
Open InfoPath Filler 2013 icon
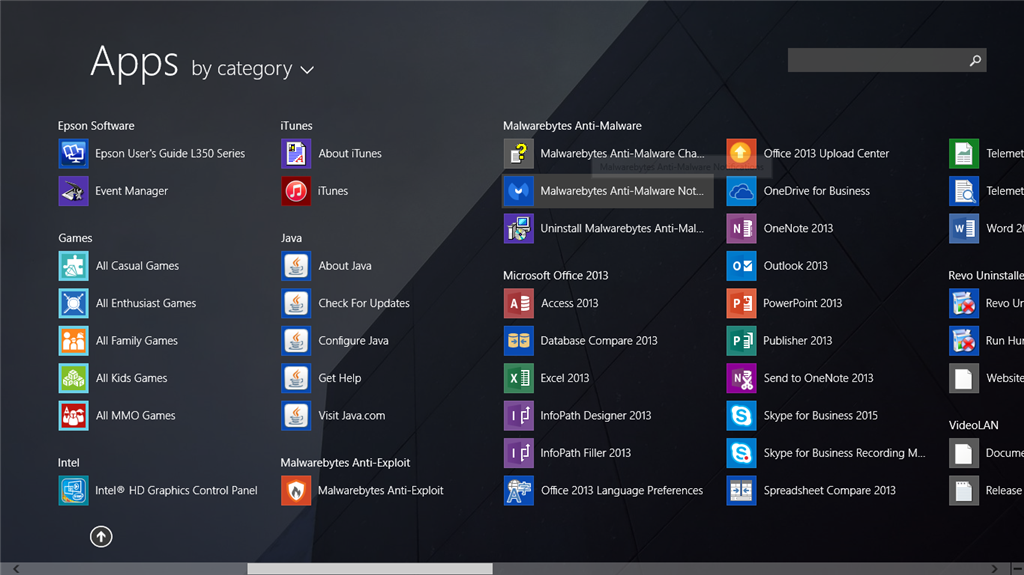point(519,453)
